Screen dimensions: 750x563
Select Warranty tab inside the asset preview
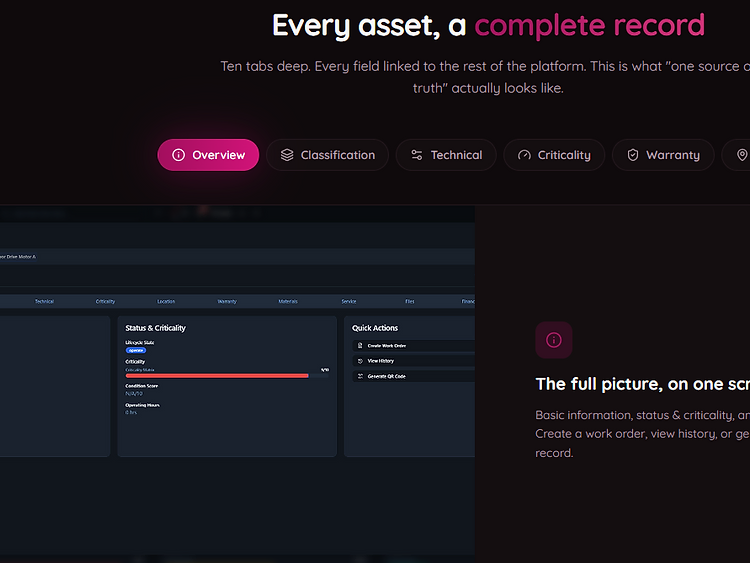(227, 301)
